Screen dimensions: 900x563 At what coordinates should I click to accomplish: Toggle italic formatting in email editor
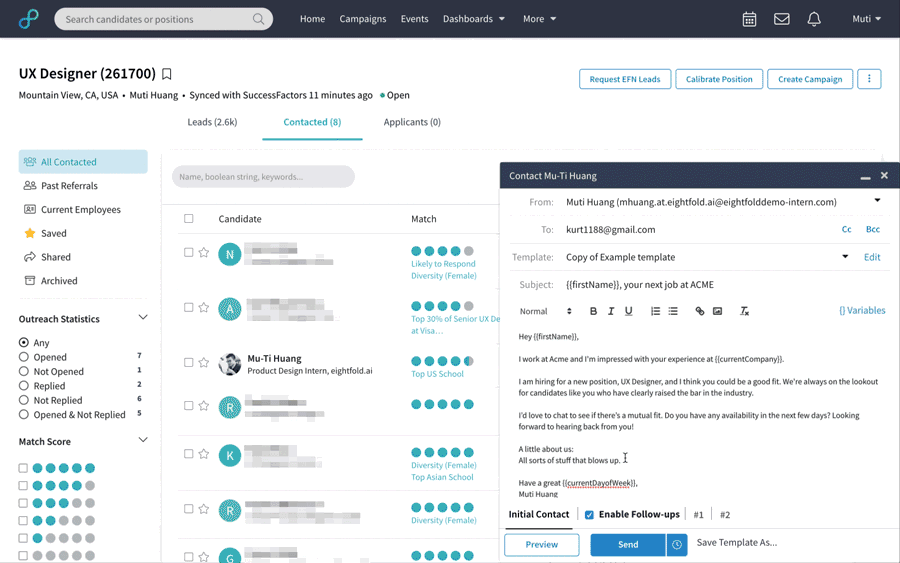pyautogui.click(x=611, y=311)
